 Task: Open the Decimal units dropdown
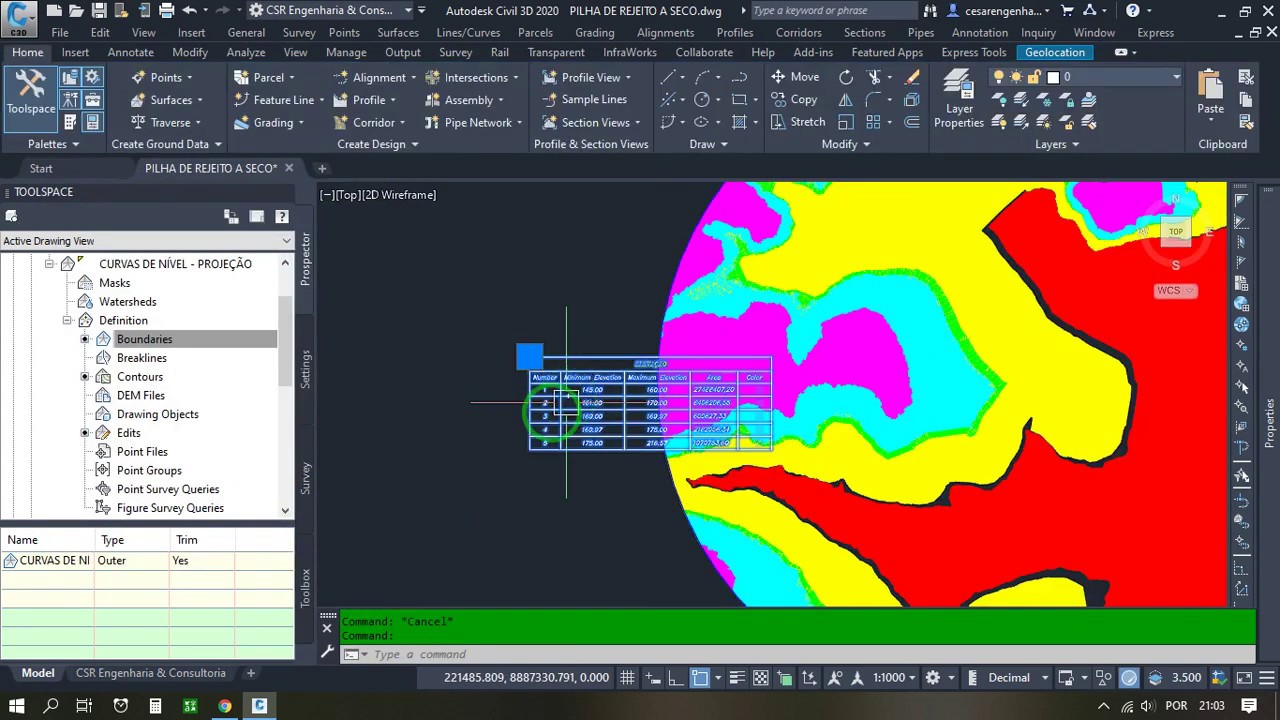[x=1017, y=677]
